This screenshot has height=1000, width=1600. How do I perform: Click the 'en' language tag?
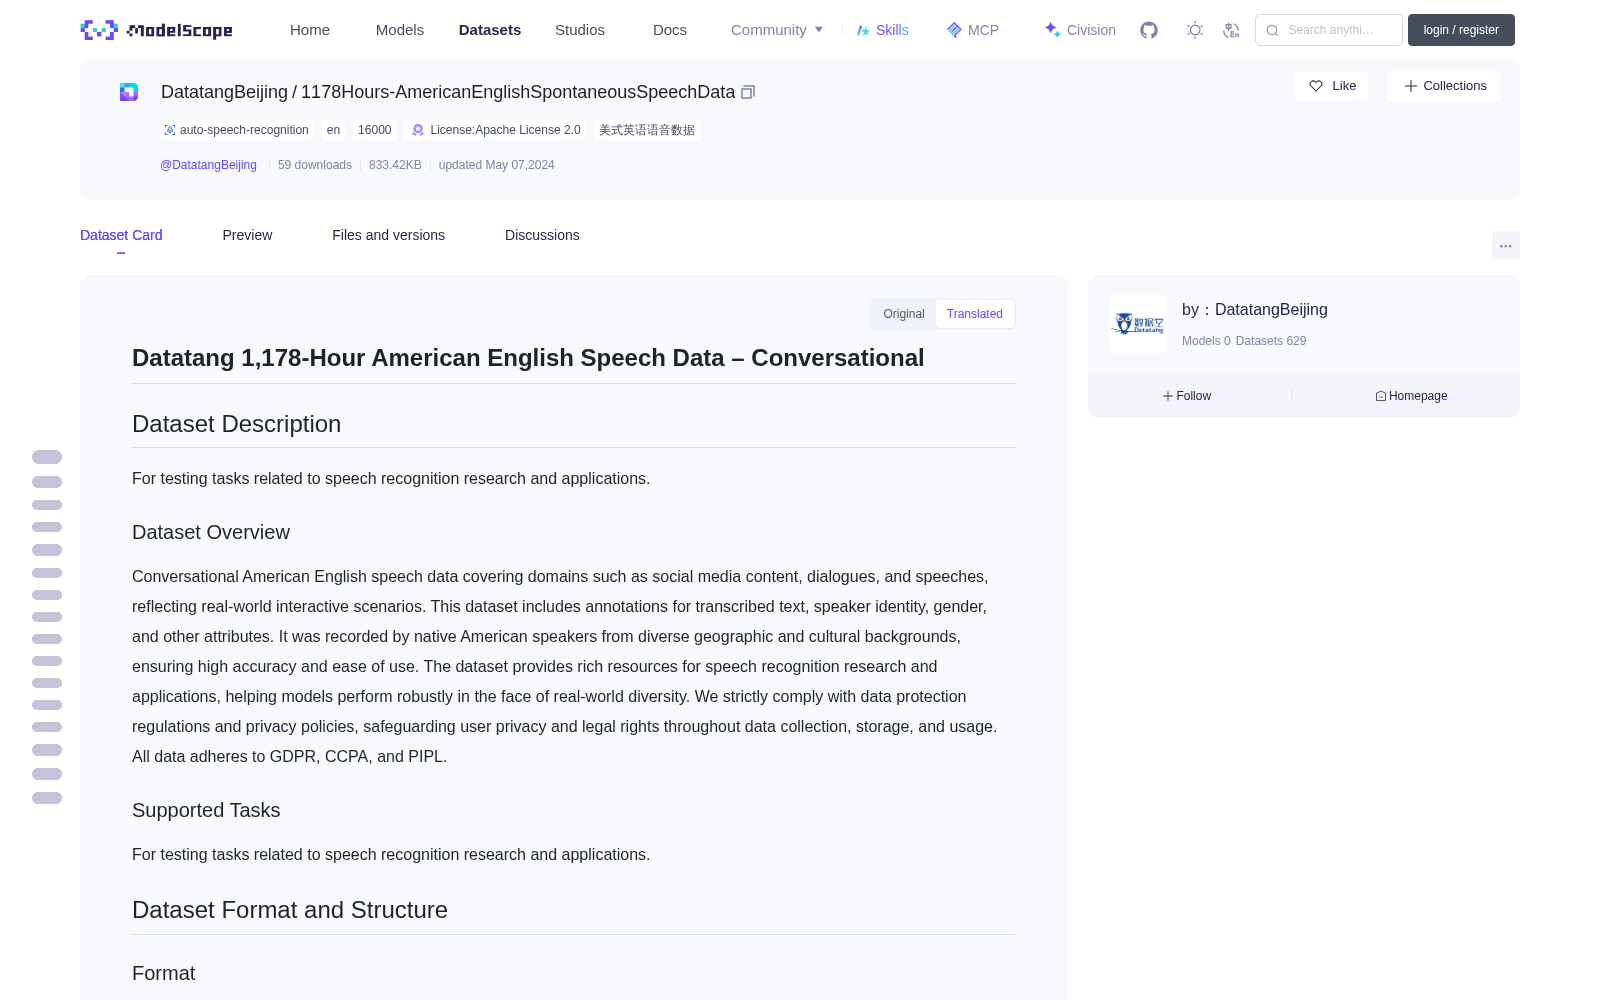coord(333,130)
